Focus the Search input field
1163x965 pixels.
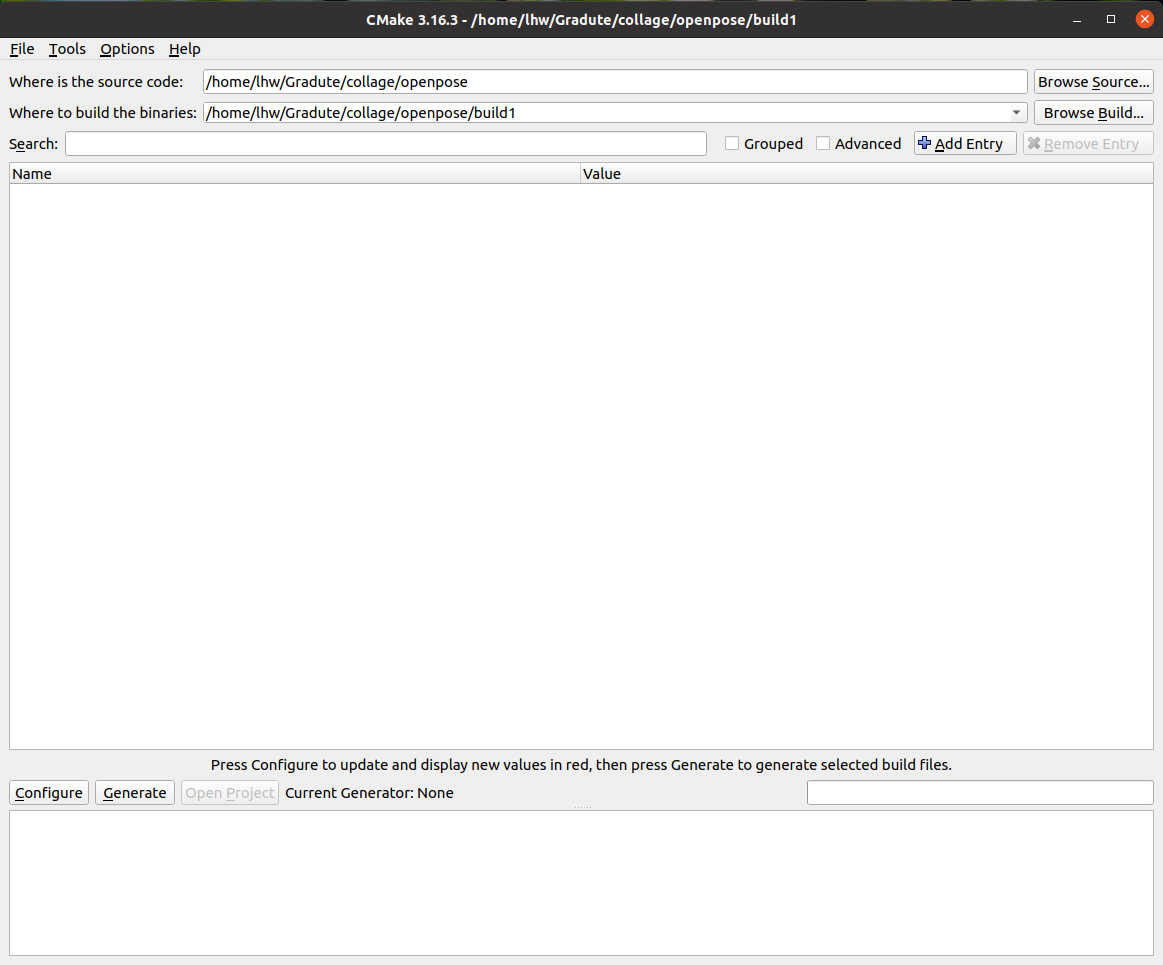coord(386,144)
